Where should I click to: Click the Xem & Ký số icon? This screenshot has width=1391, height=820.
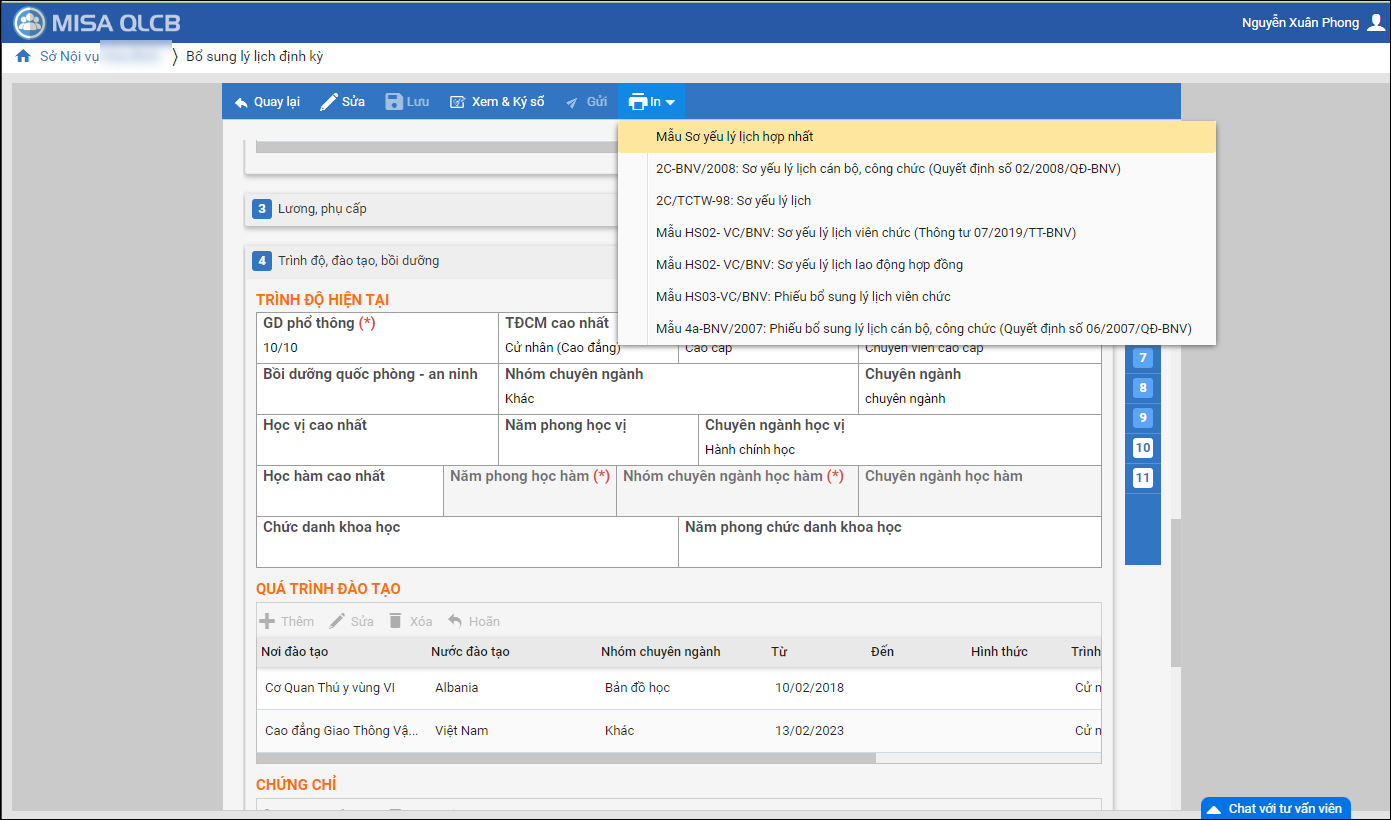(x=458, y=102)
